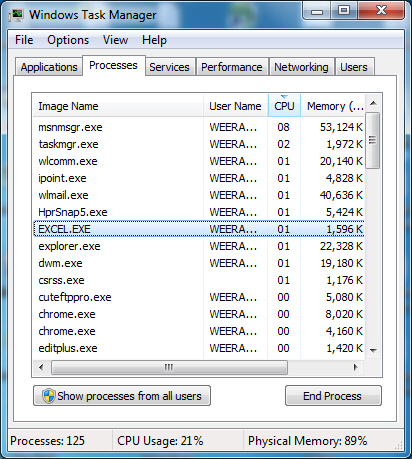Select the EXCEL.EXE process
This screenshot has width=412, height=459.
[x=199, y=229]
